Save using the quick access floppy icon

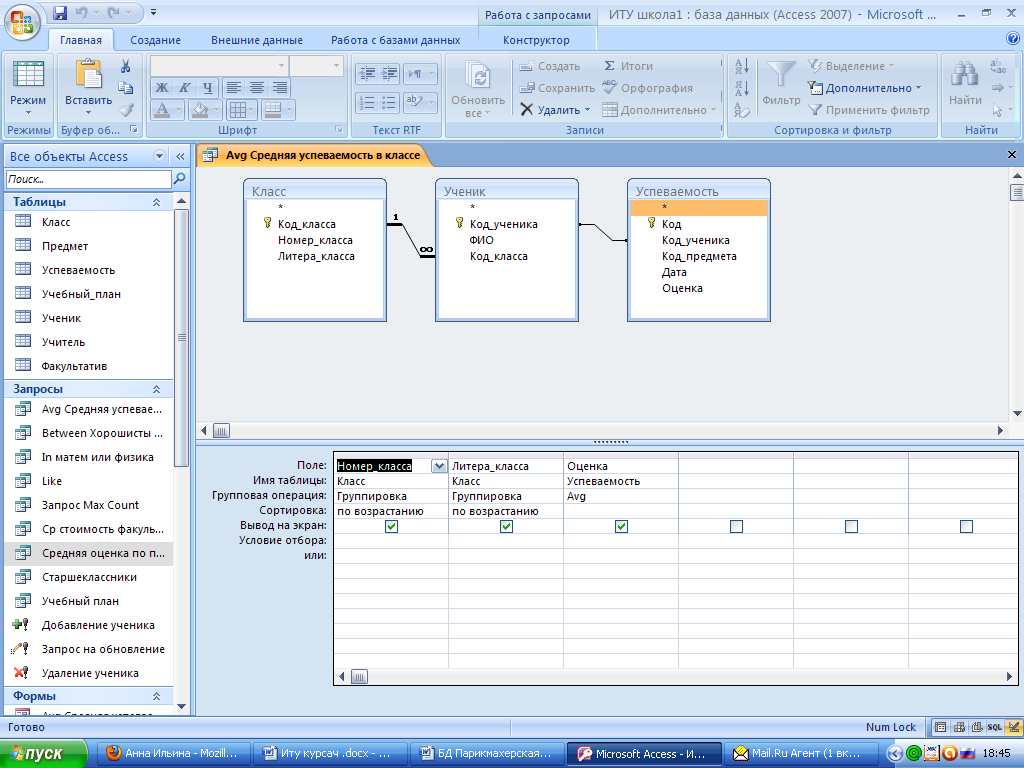tap(60, 12)
